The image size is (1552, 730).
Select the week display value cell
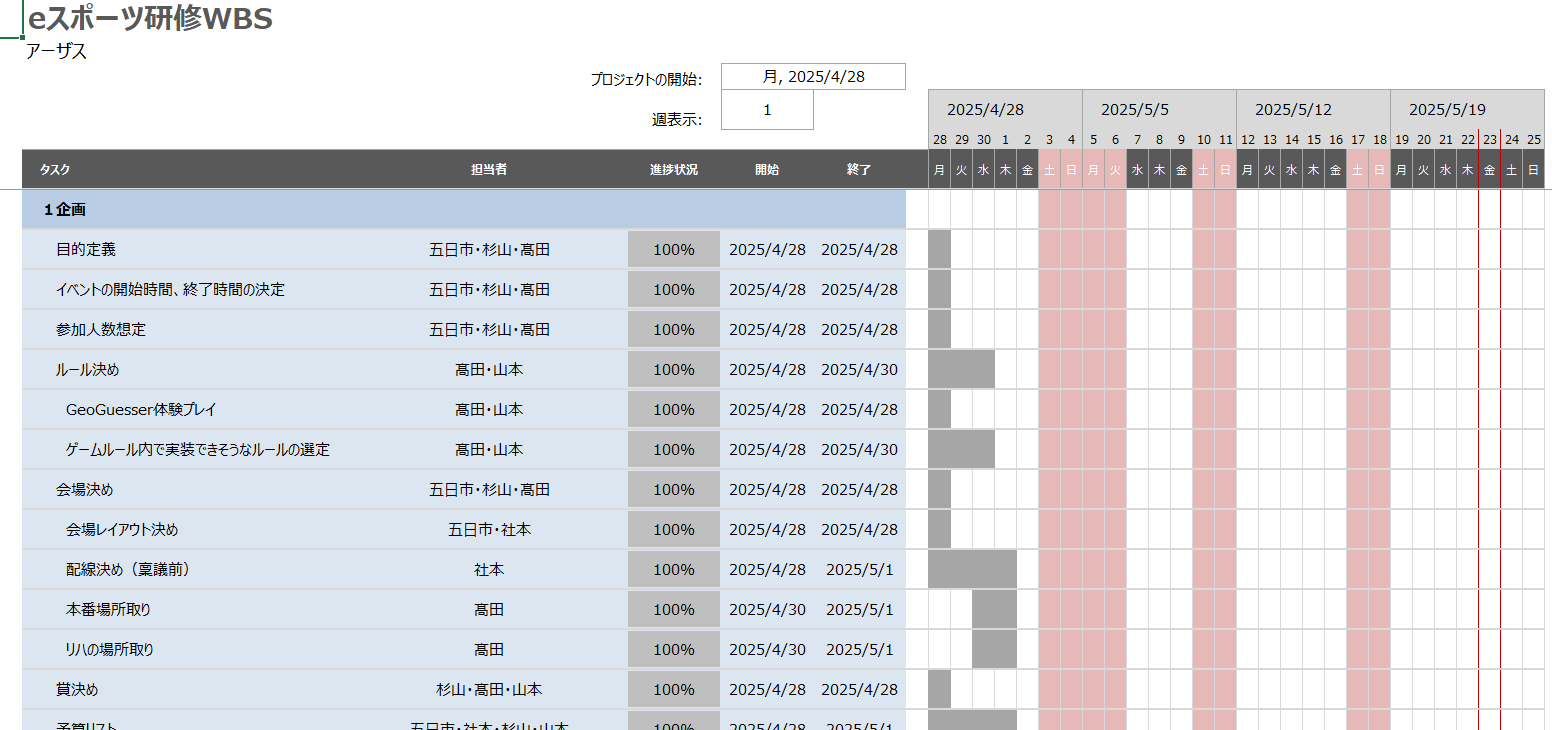(x=767, y=111)
